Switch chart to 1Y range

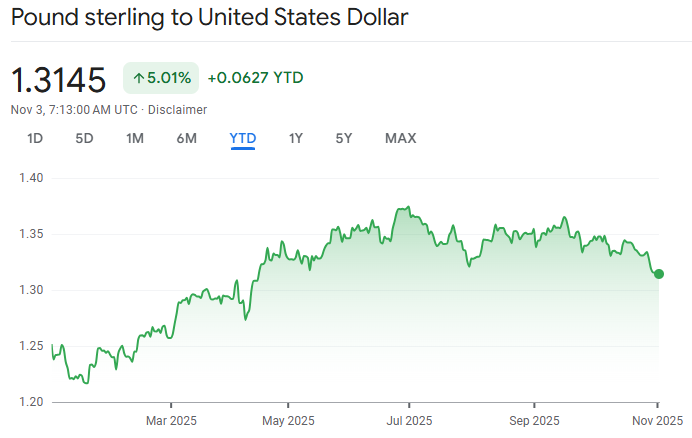295,138
